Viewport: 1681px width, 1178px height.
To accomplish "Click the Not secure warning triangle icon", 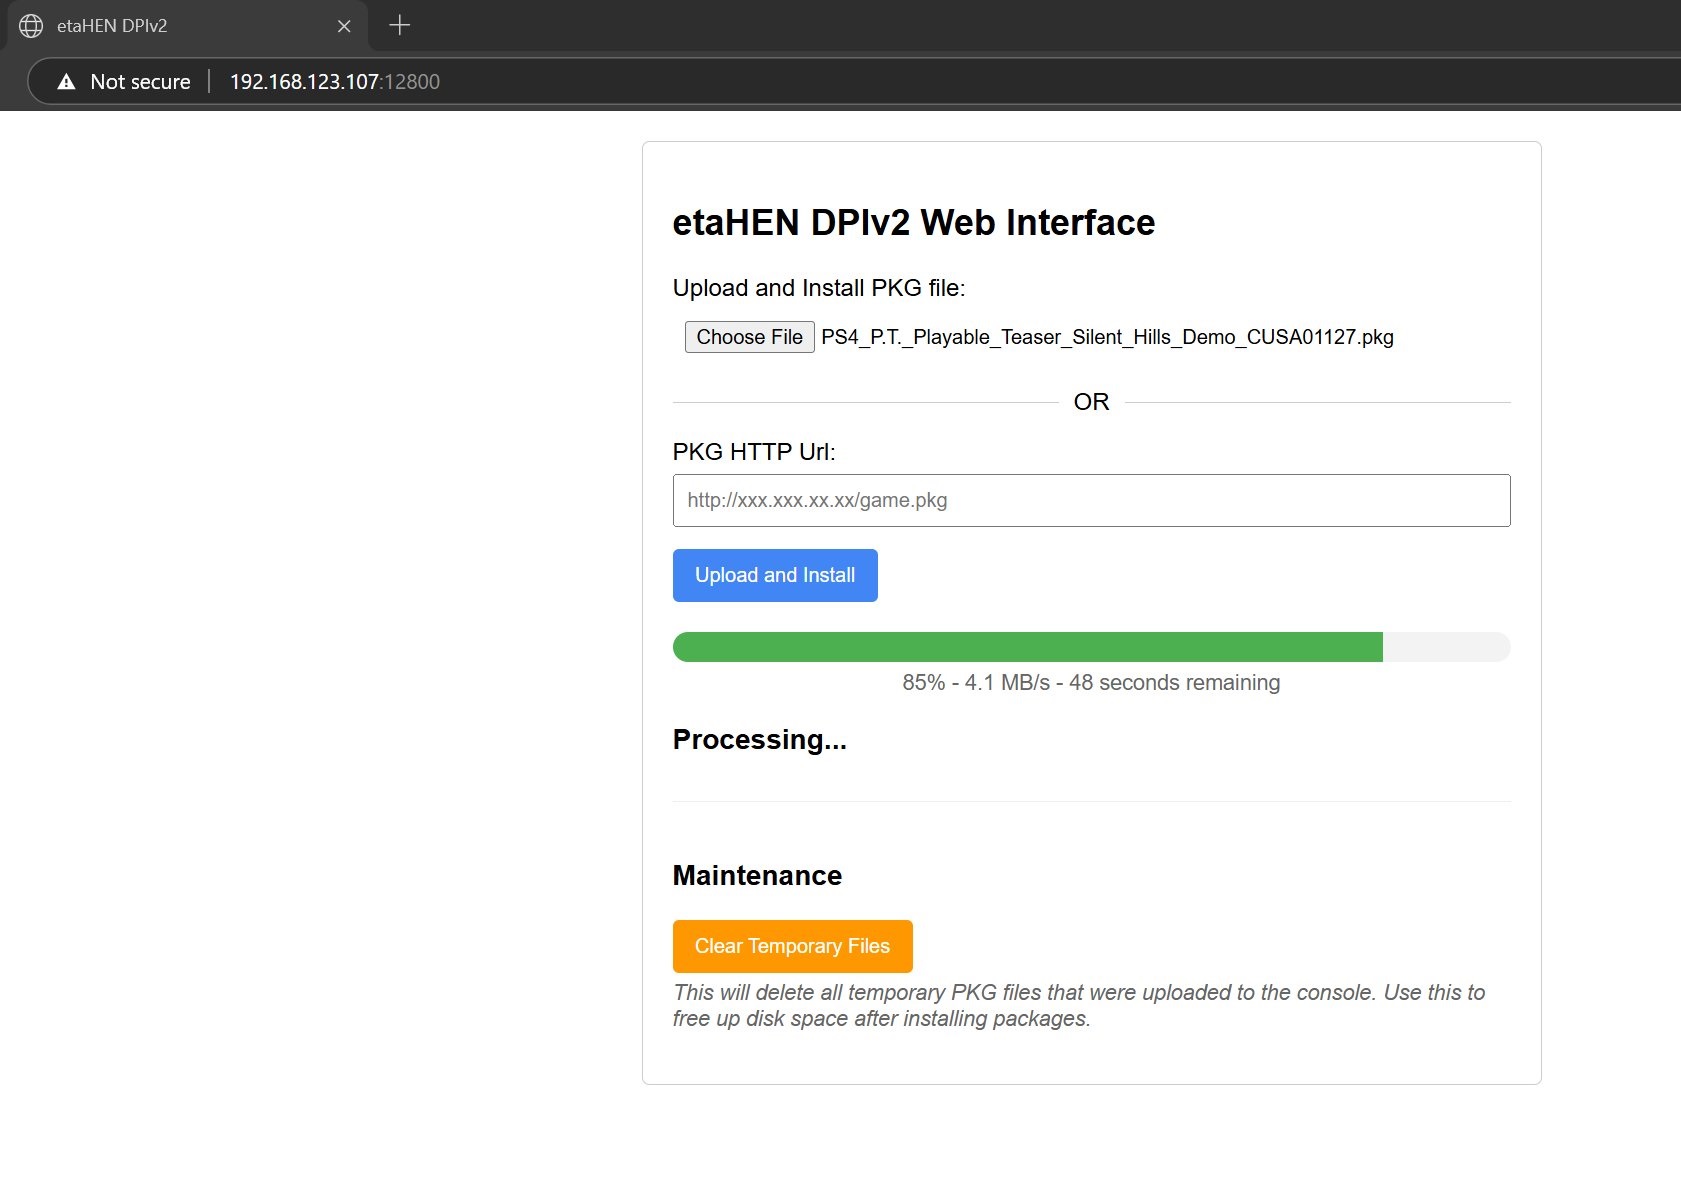I will pos(66,82).
